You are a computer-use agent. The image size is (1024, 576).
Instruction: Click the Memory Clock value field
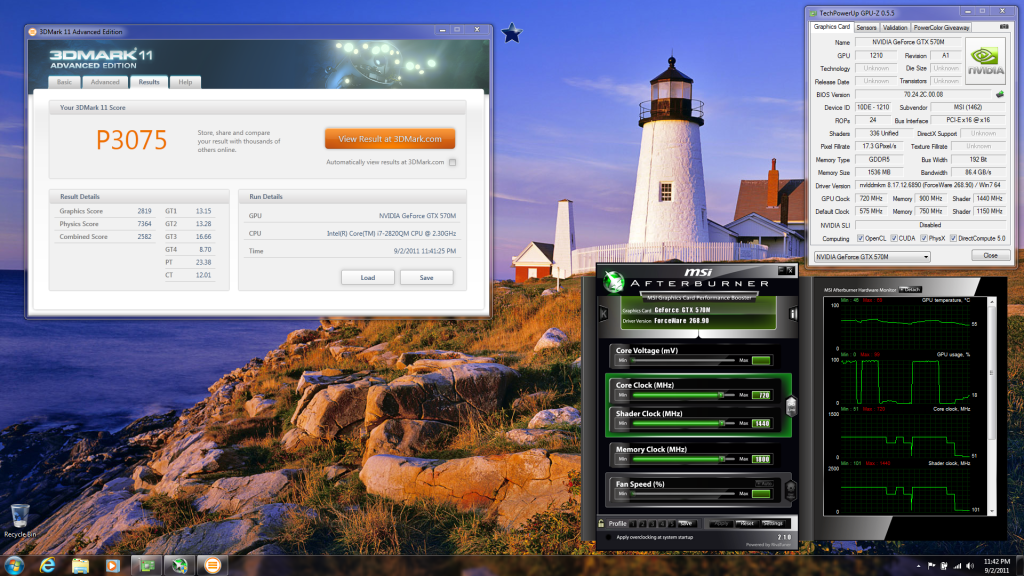[x=761, y=459]
